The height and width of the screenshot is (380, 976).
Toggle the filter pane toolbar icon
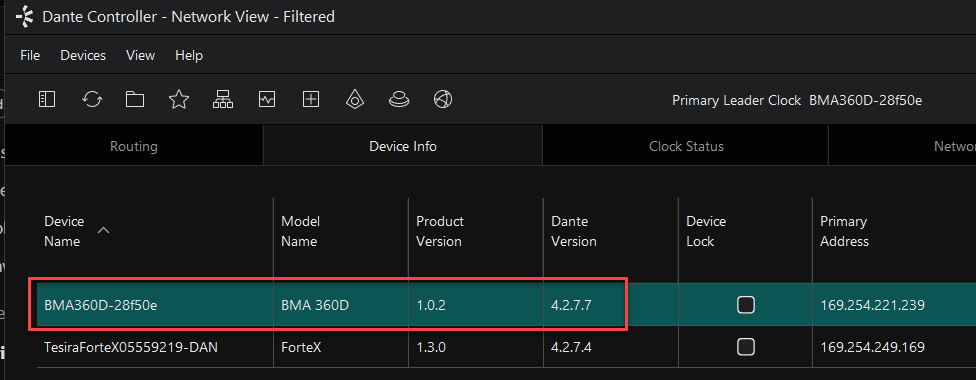pyautogui.click(x=47, y=99)
